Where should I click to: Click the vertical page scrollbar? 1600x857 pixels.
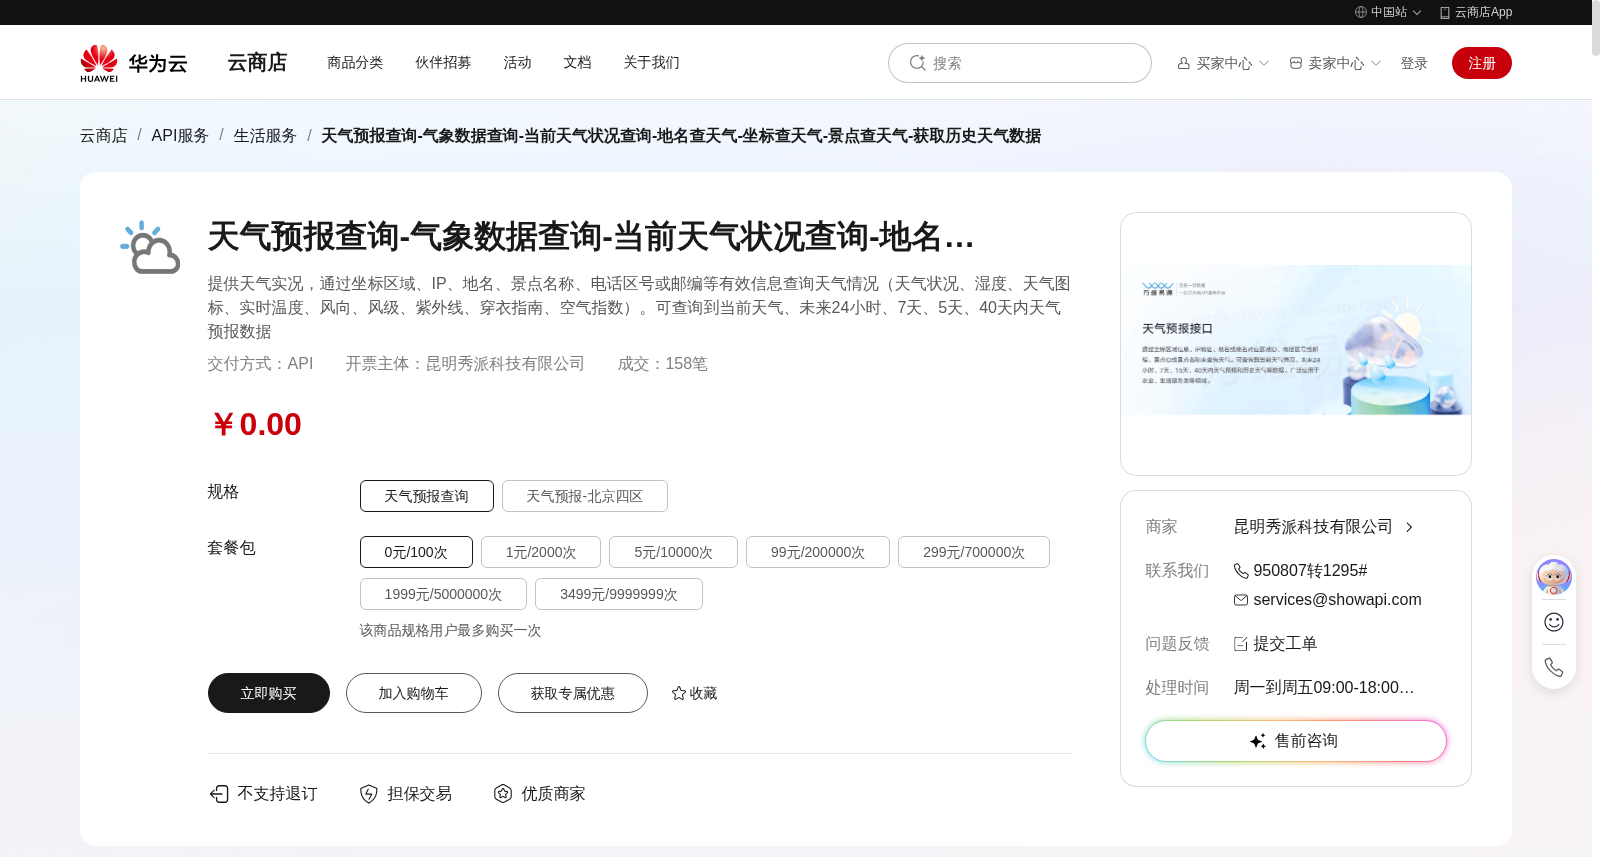pyautogui.click(x=1596, y=28)
